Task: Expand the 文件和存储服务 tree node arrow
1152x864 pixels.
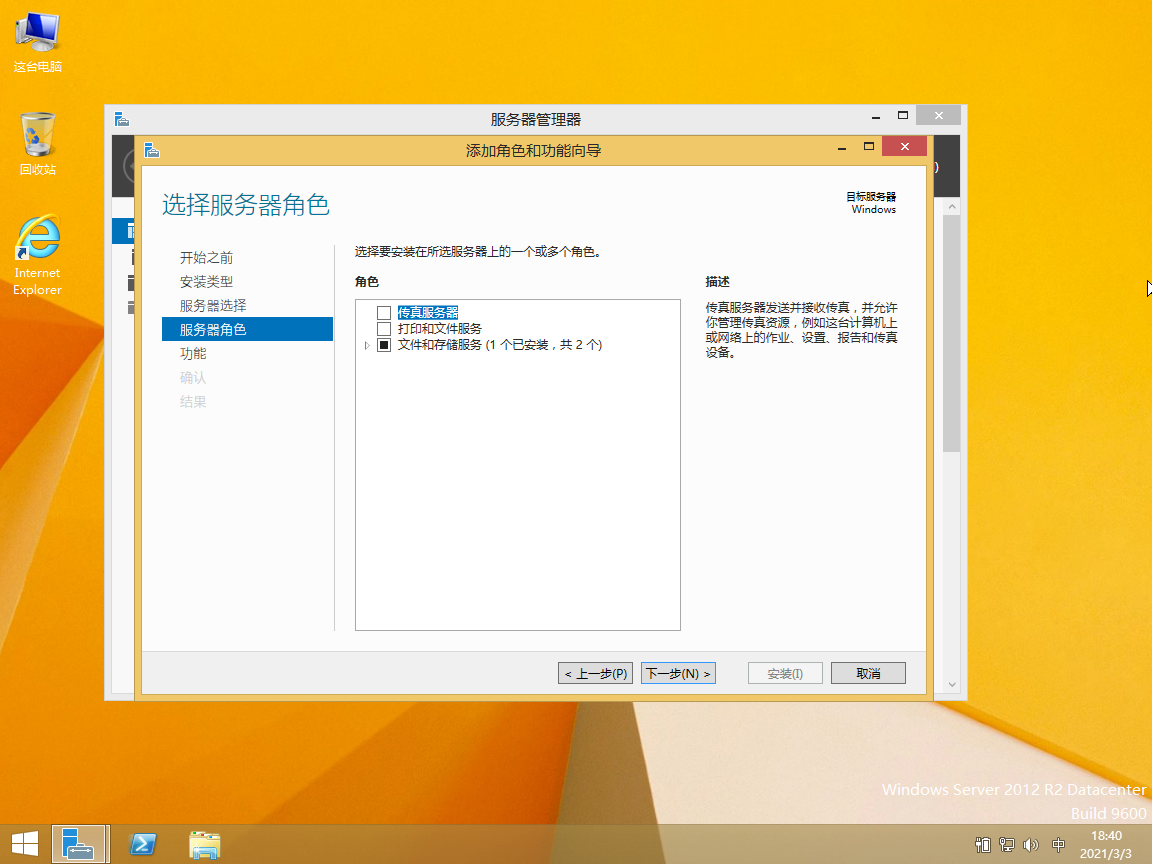Action: (367, 345)
